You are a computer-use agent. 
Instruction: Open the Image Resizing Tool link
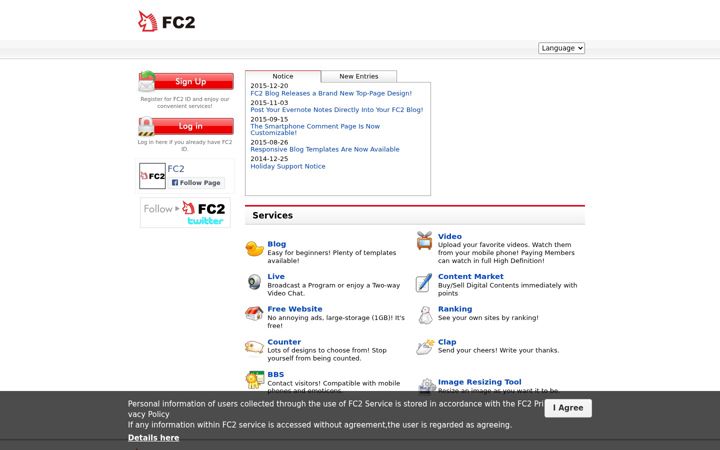pyautogui.click(x=480, y=382)
